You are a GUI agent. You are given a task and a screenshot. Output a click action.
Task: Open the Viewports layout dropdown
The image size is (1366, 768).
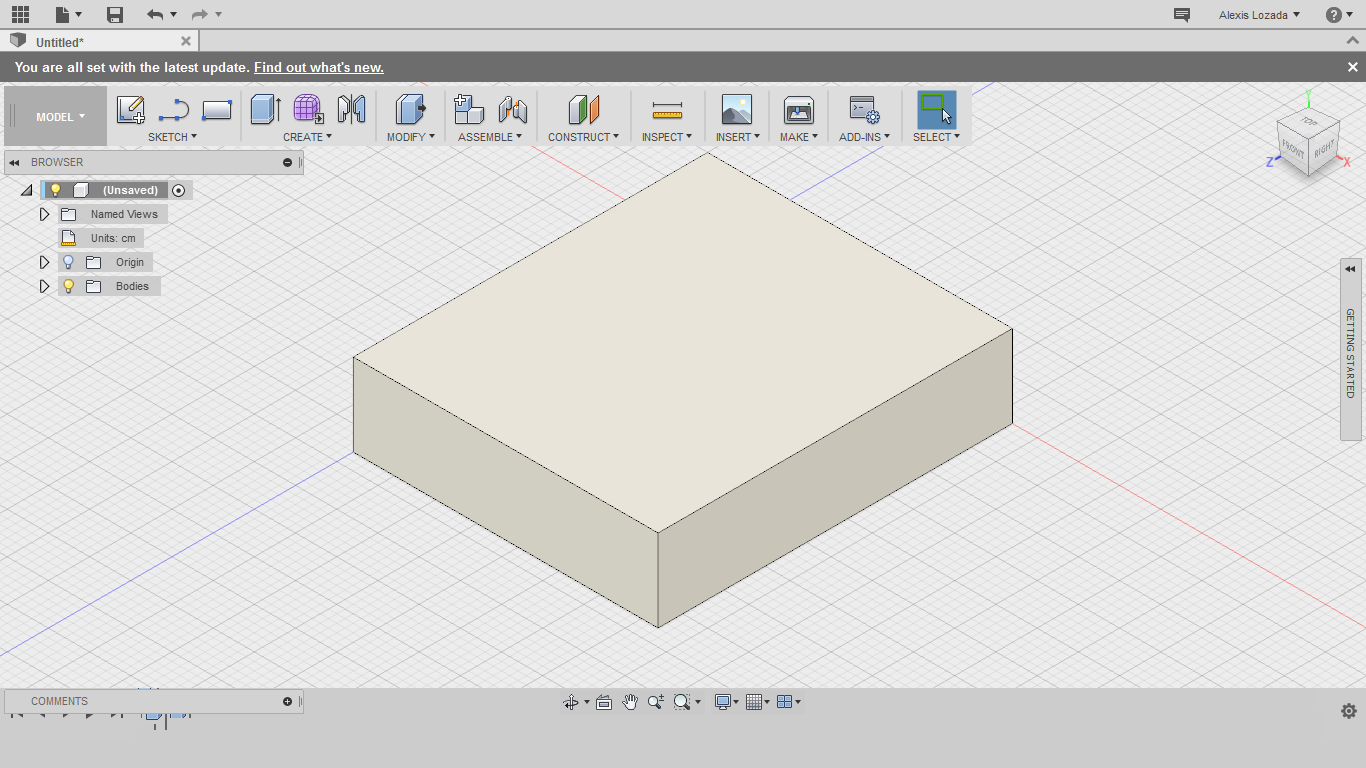click(789, 702)
